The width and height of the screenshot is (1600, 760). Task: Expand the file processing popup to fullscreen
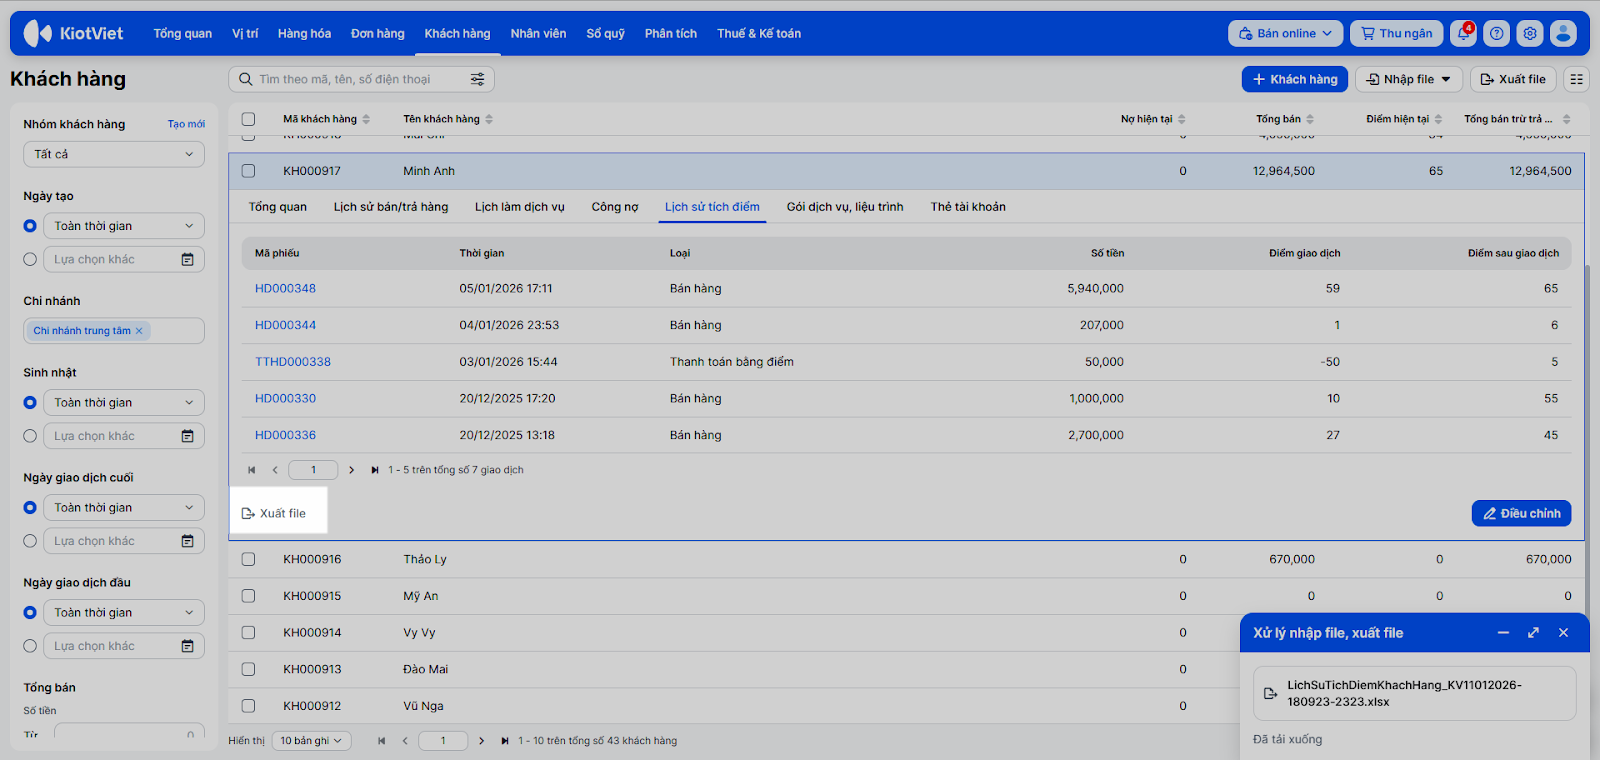click(x=1533, y=633)
